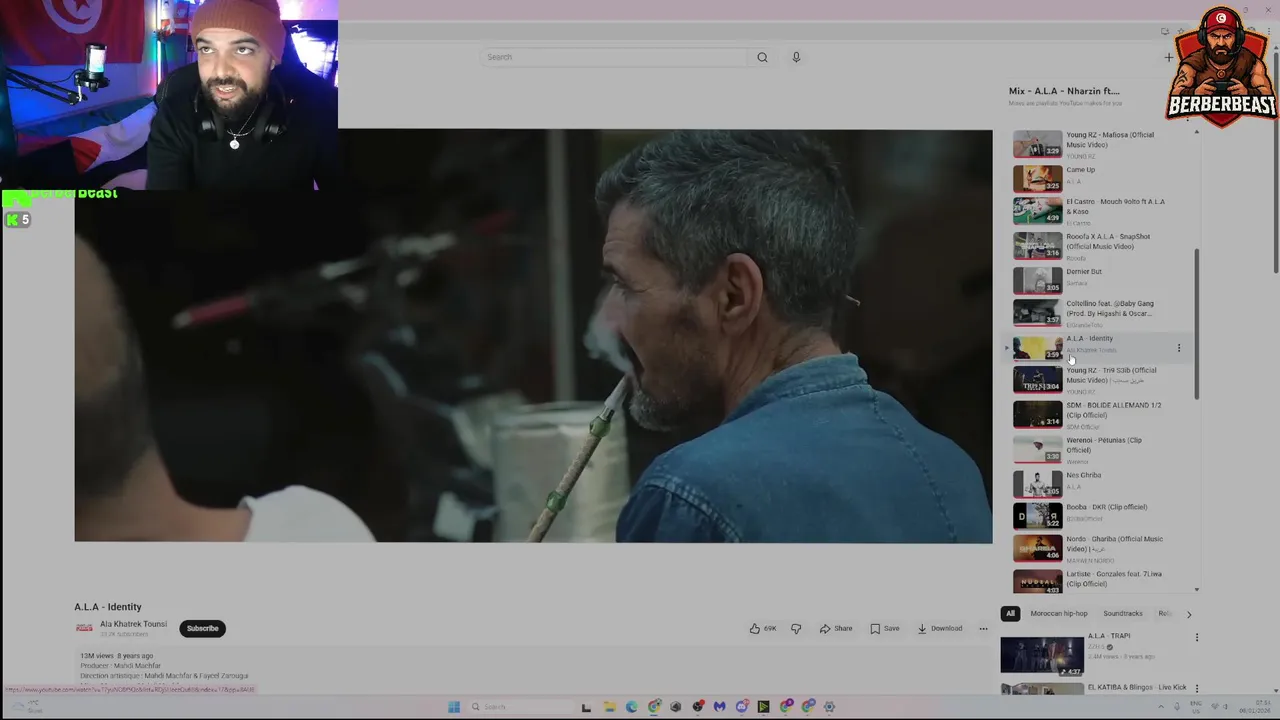This screenshot has width=1280, height=720.
Task: Dislike the video with thumbs-down
Action: click(x=796, y=629)
